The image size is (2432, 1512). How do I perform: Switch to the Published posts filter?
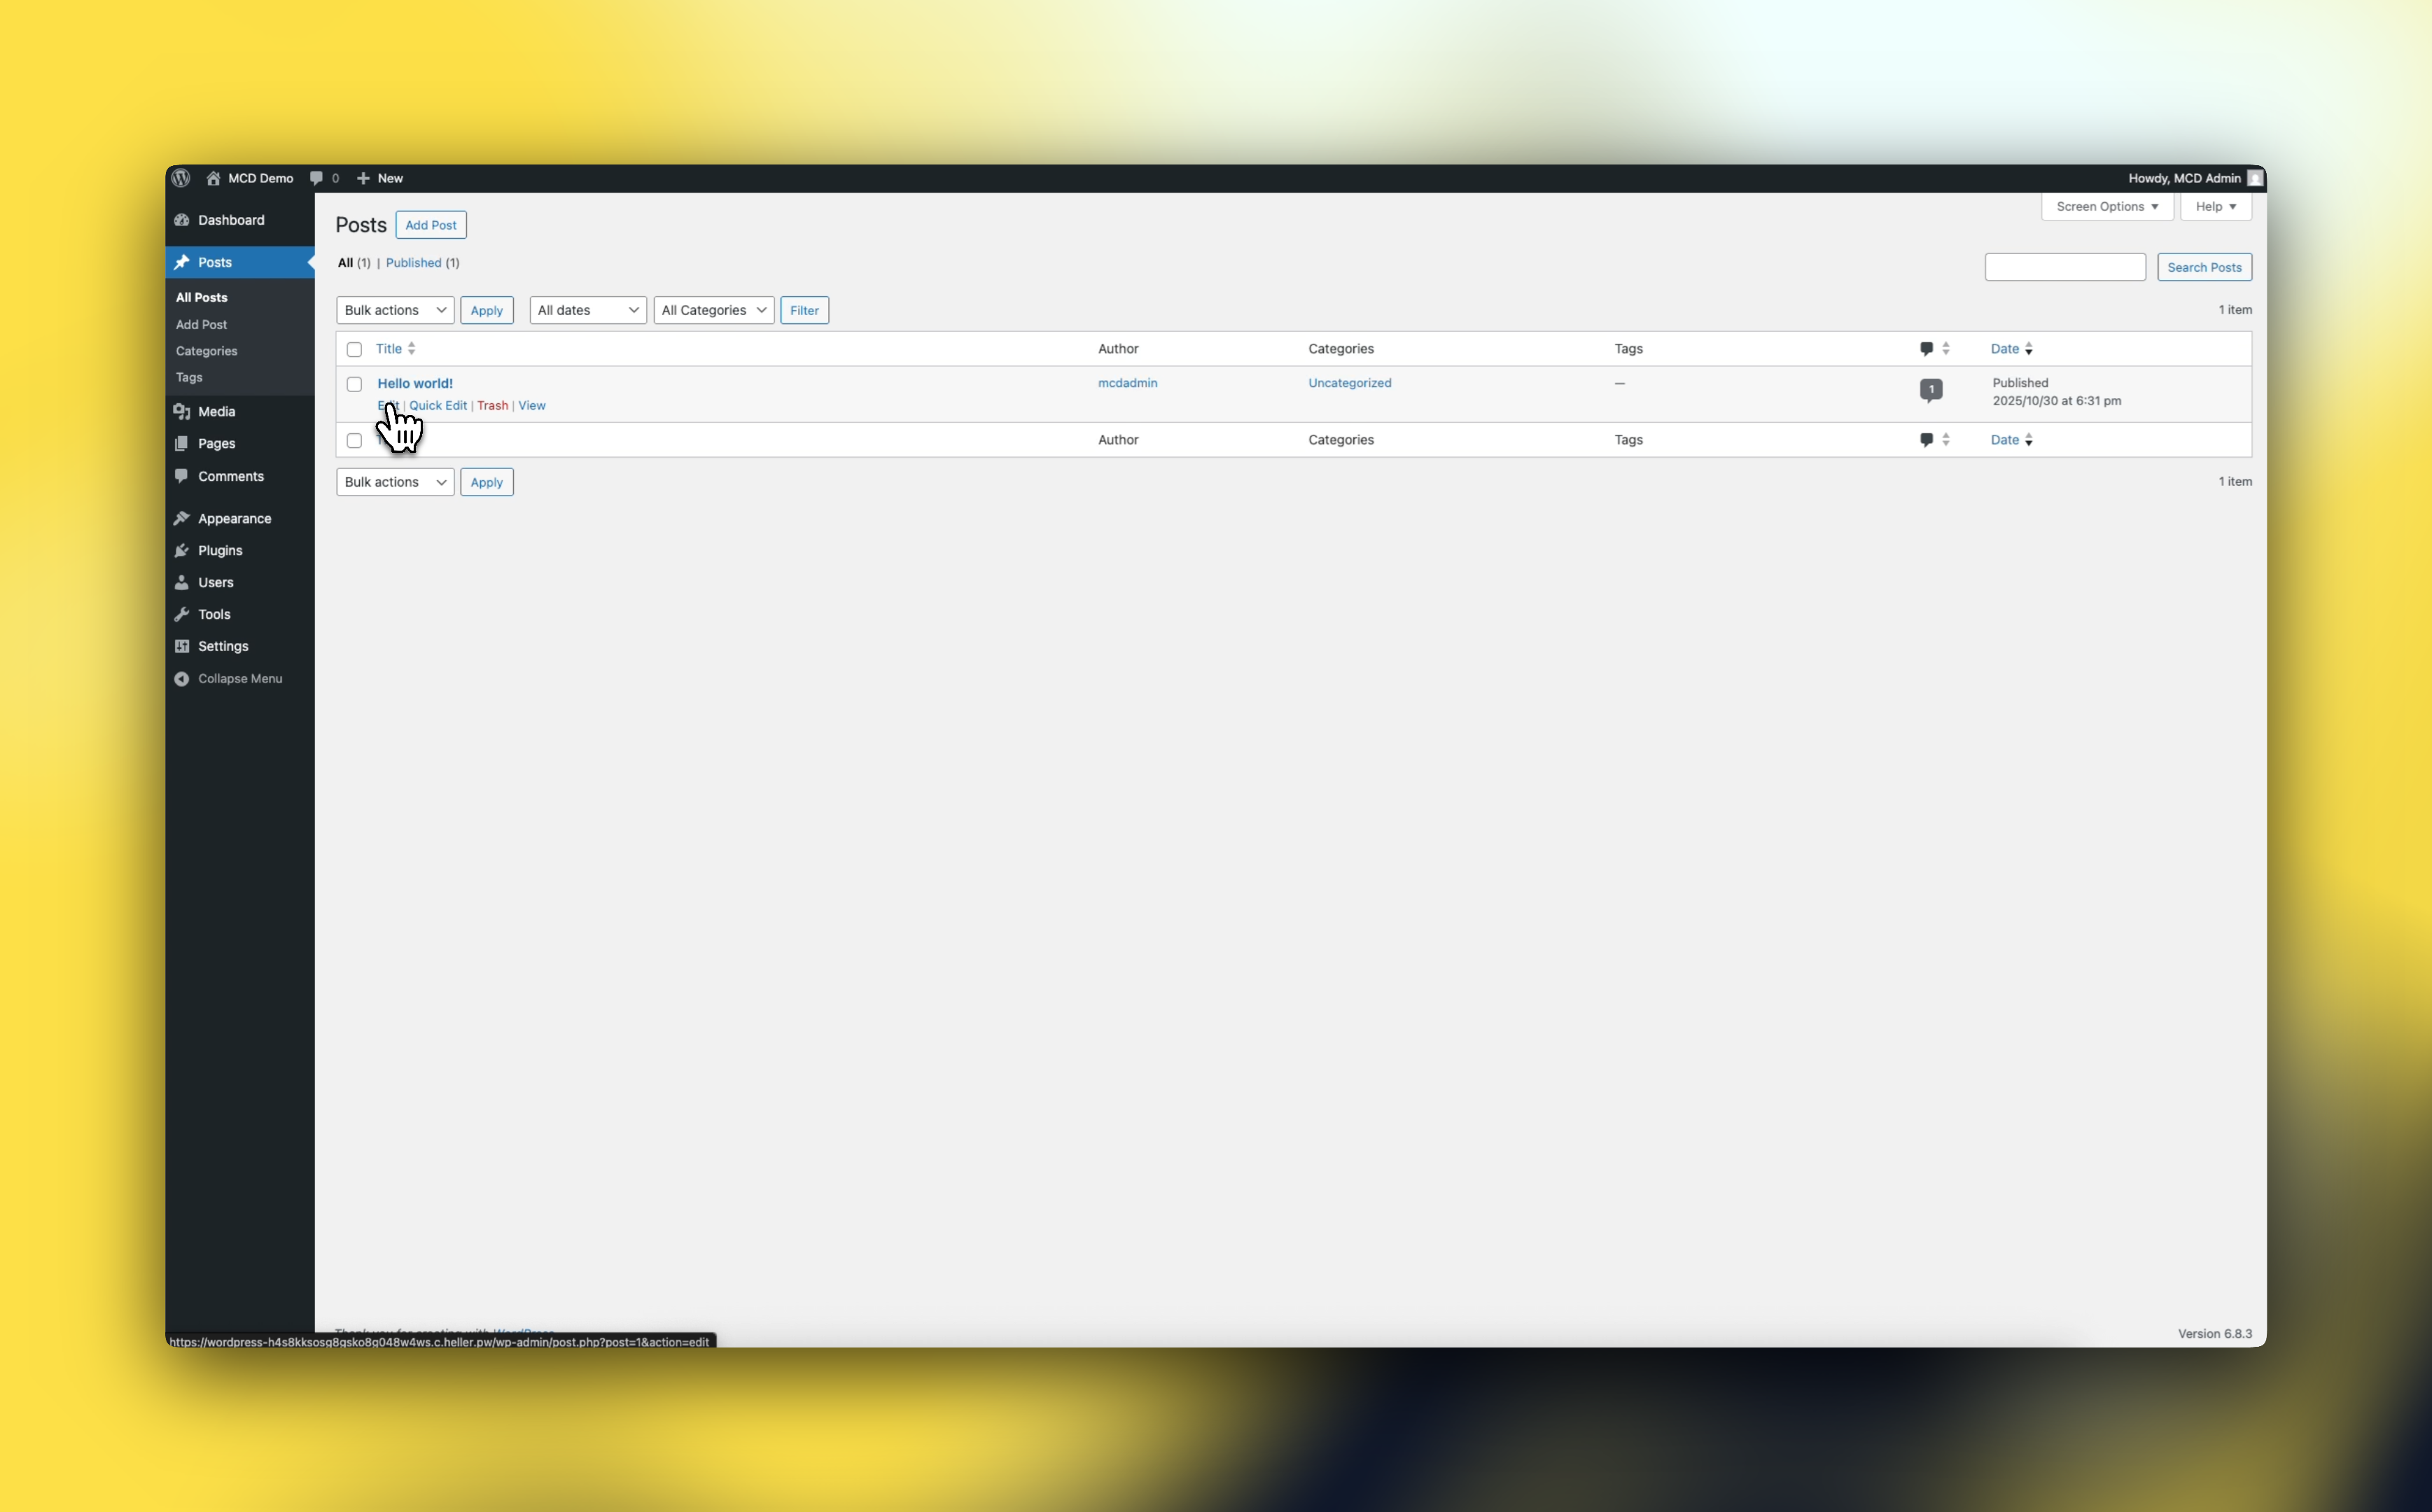(x=414, y=263)
